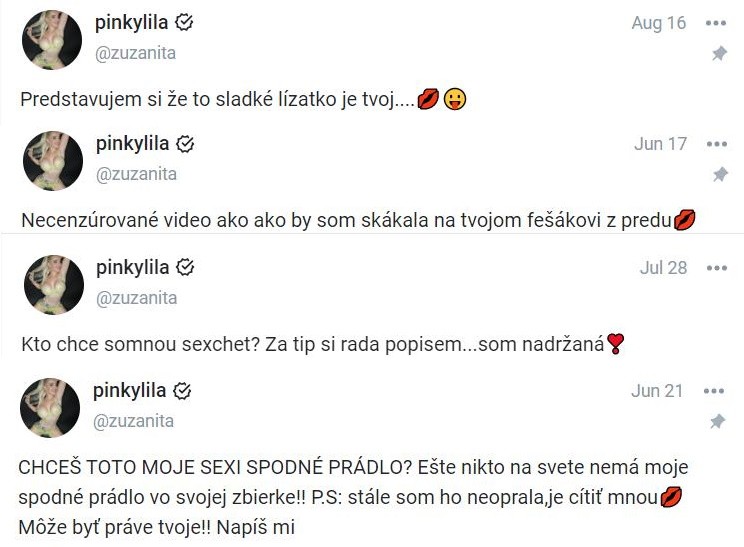Click the verified badge on the Jul 28 post
This screenshot has height=547, width=744.
(x=185, y=268)
